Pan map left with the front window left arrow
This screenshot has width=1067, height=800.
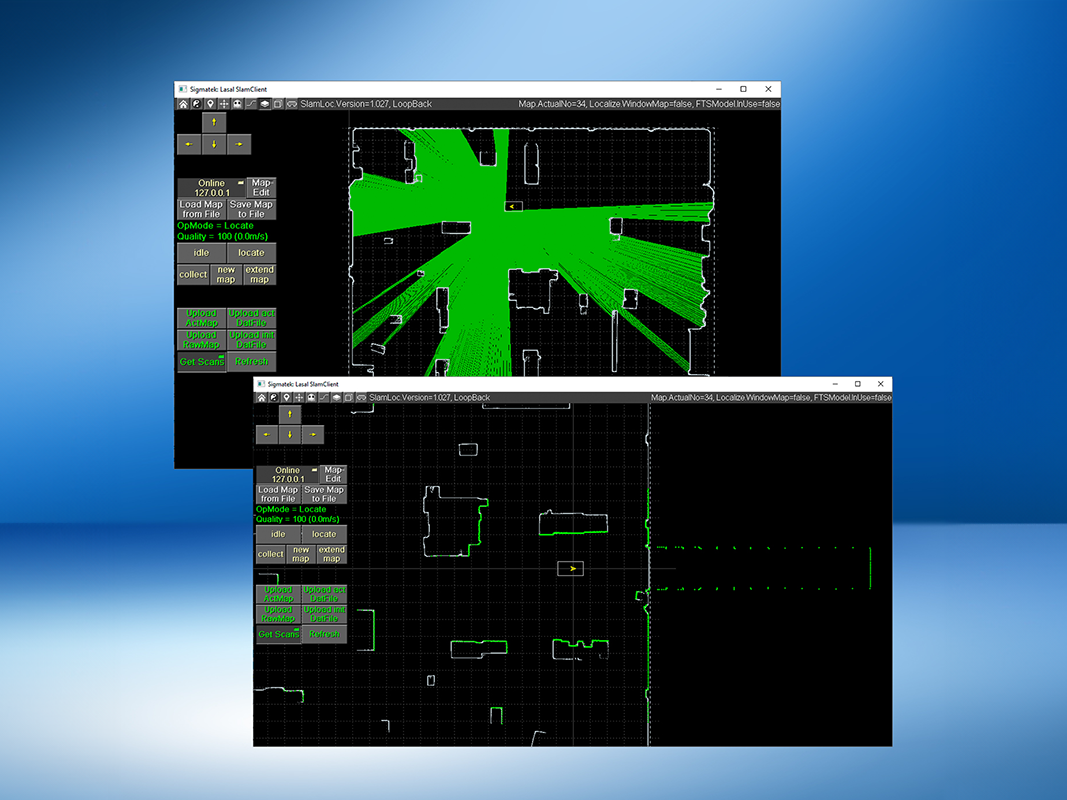point(267,435)
